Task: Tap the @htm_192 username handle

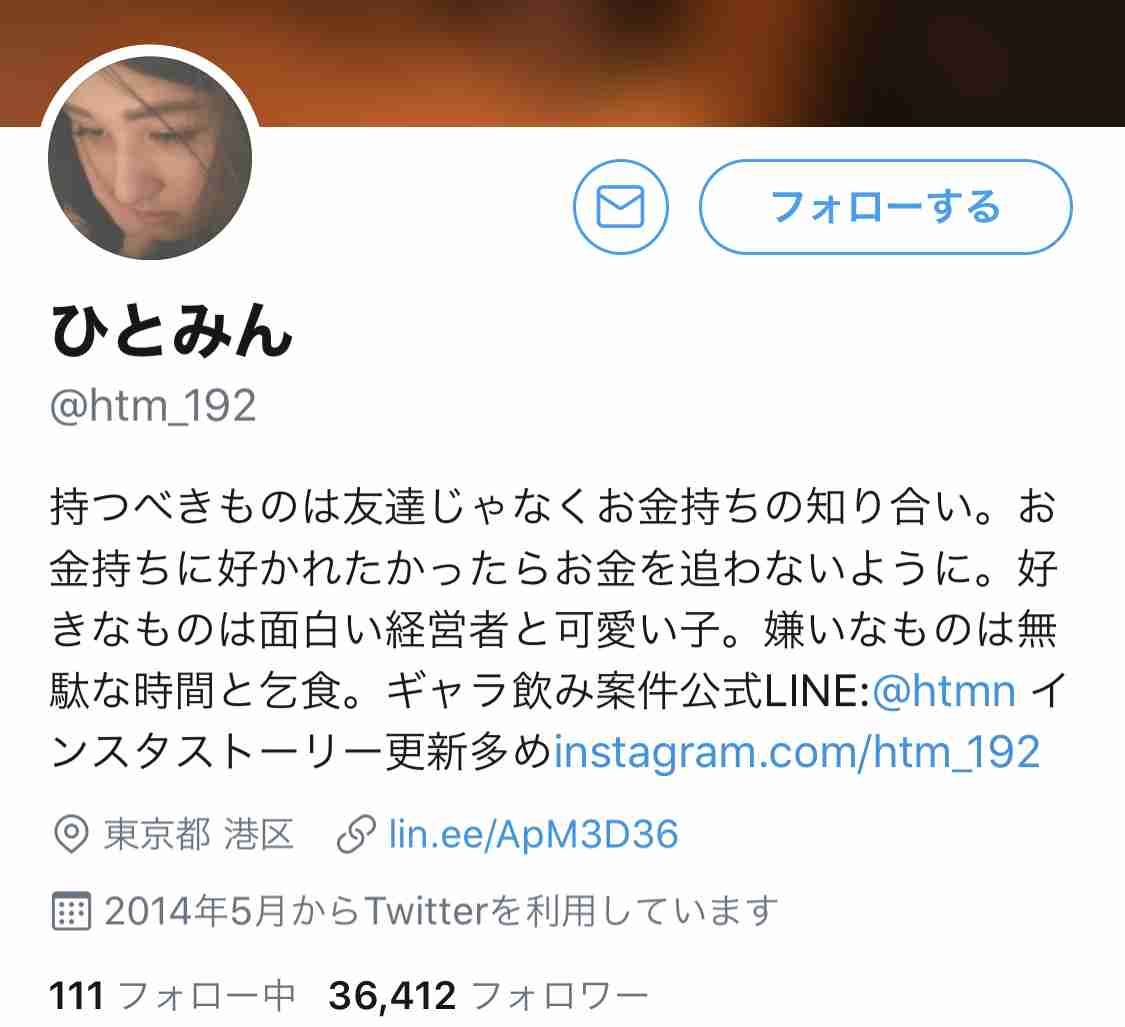Action: tap(153, 406)
